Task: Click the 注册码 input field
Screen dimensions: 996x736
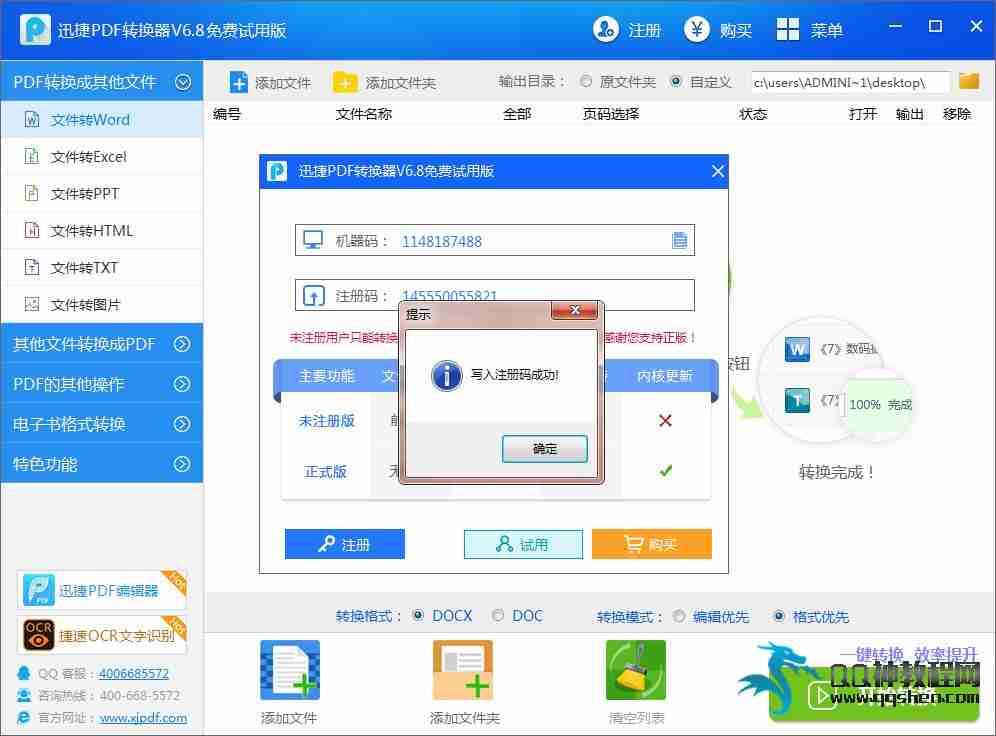Action: coord(495,295)
